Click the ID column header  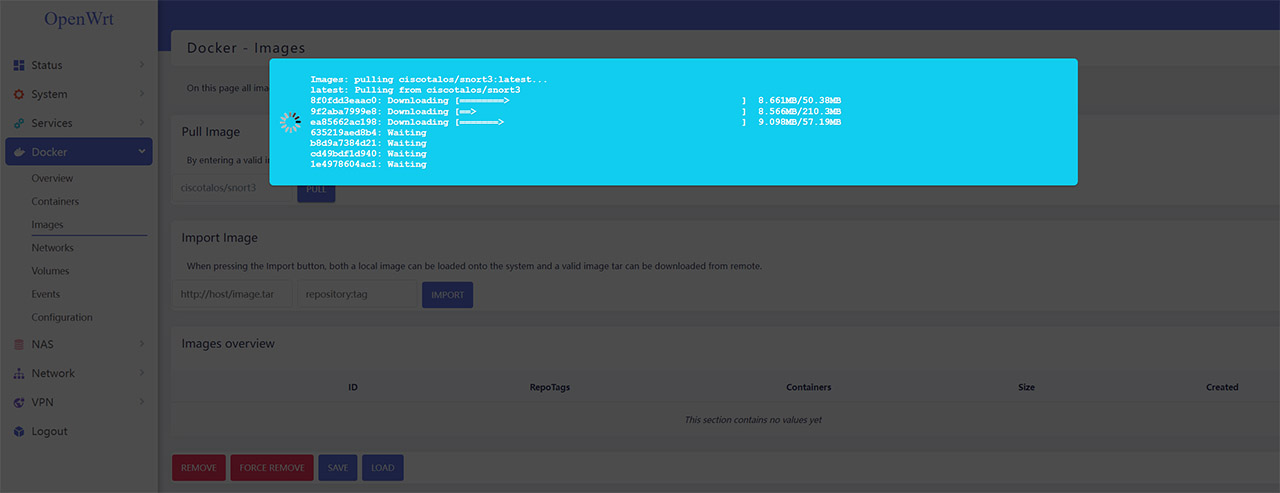point(353,387)
